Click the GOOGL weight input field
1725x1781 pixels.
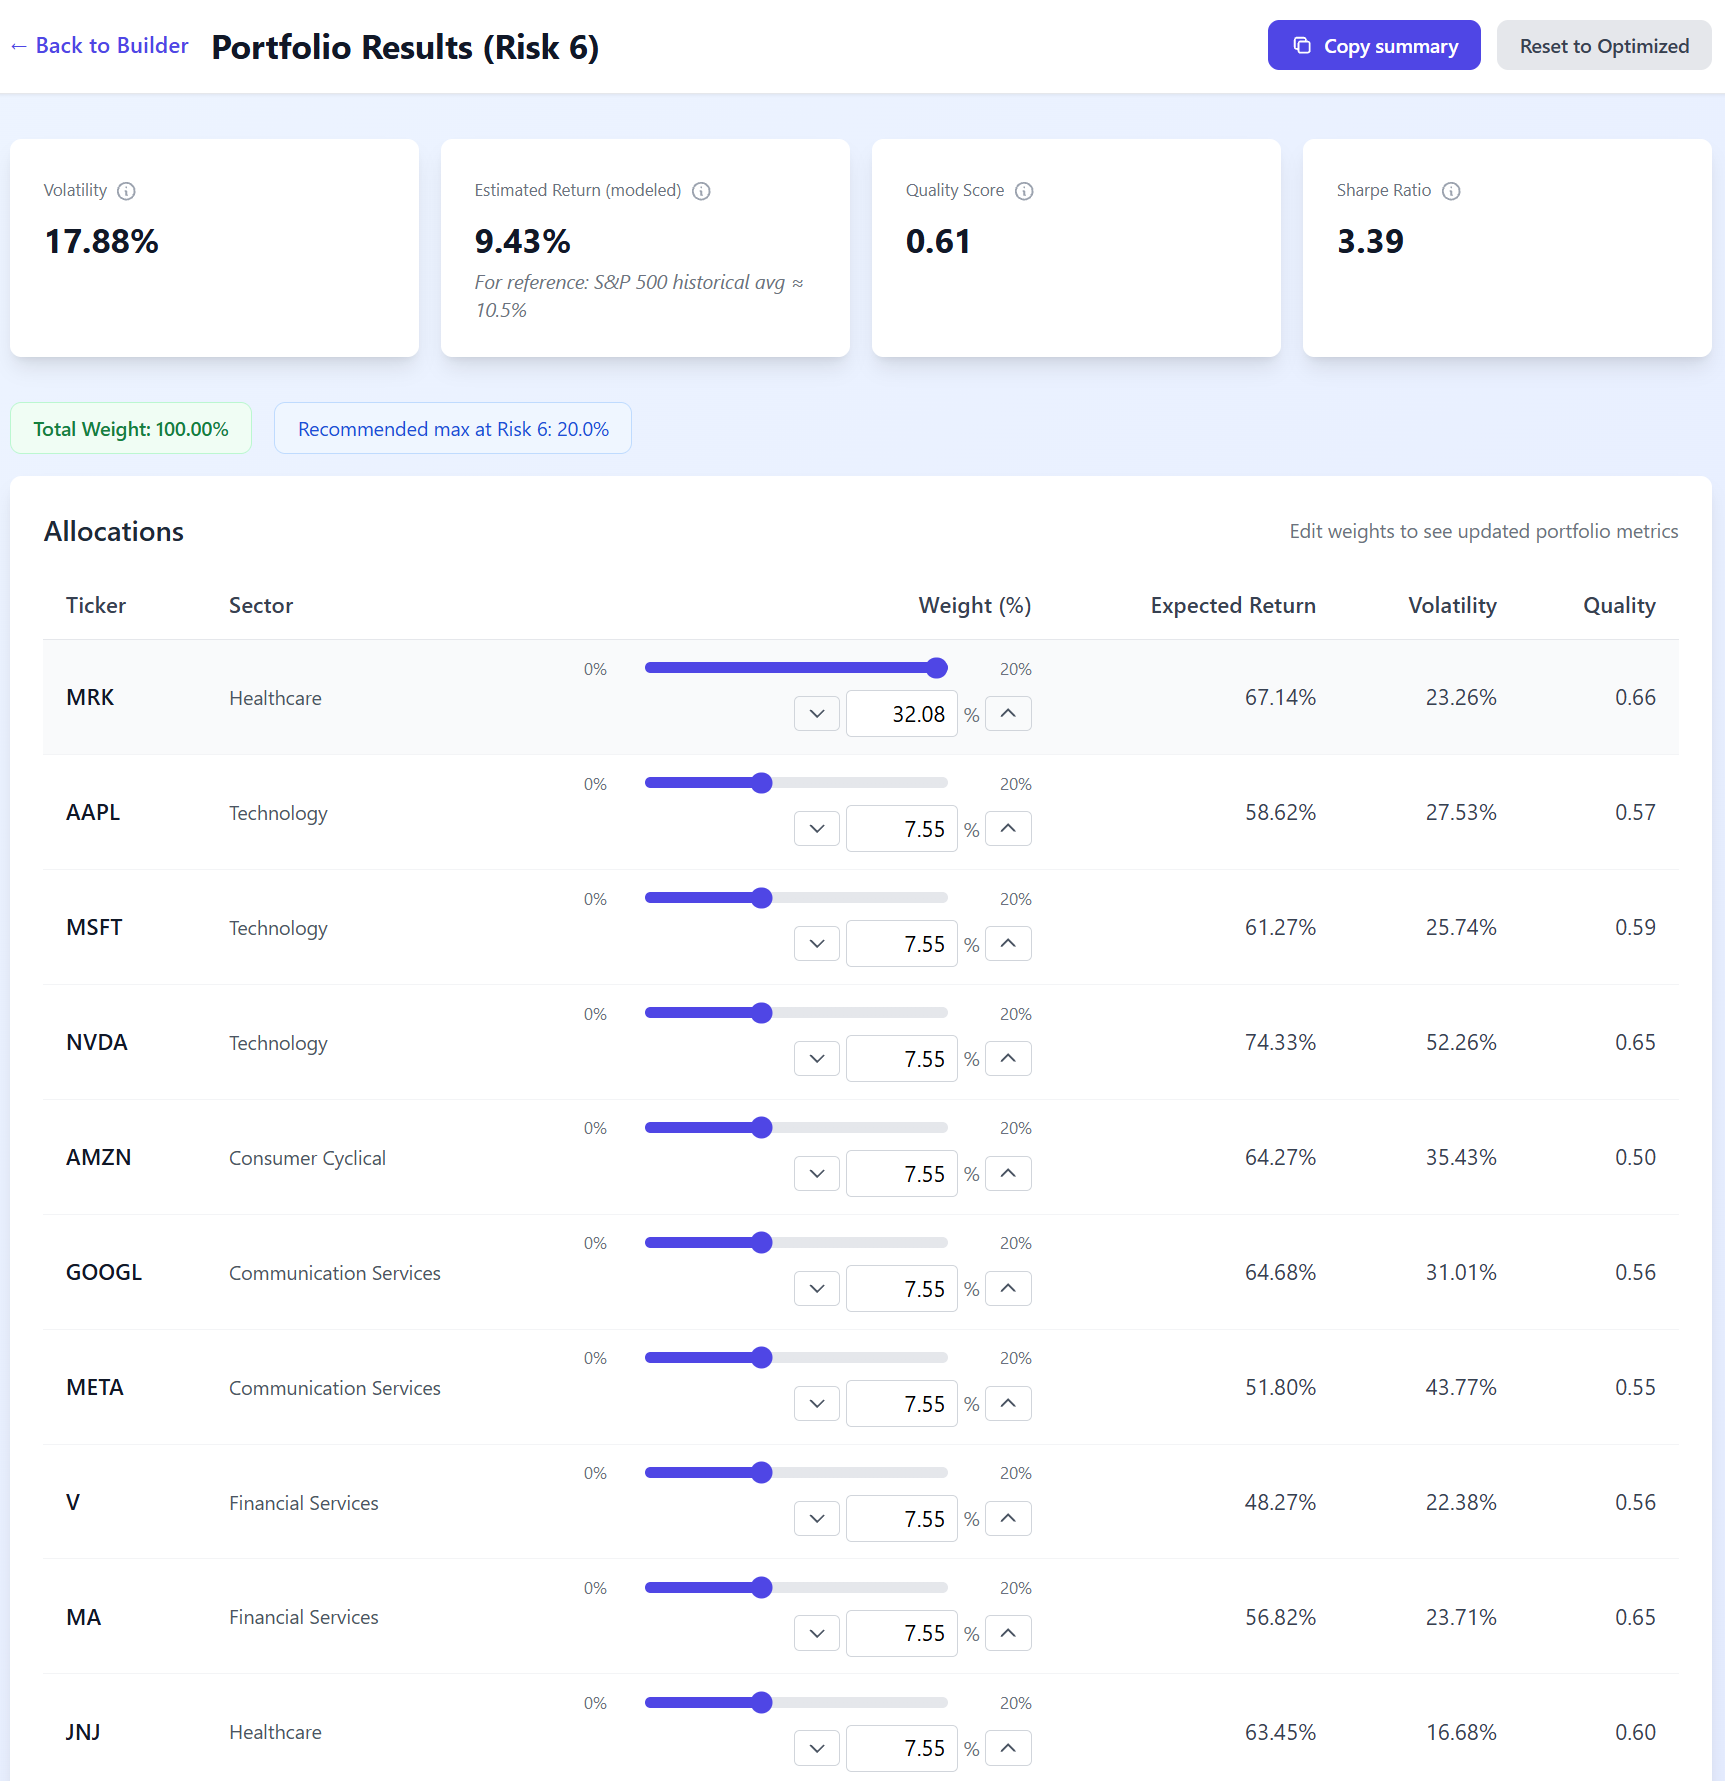(901, 1288)
